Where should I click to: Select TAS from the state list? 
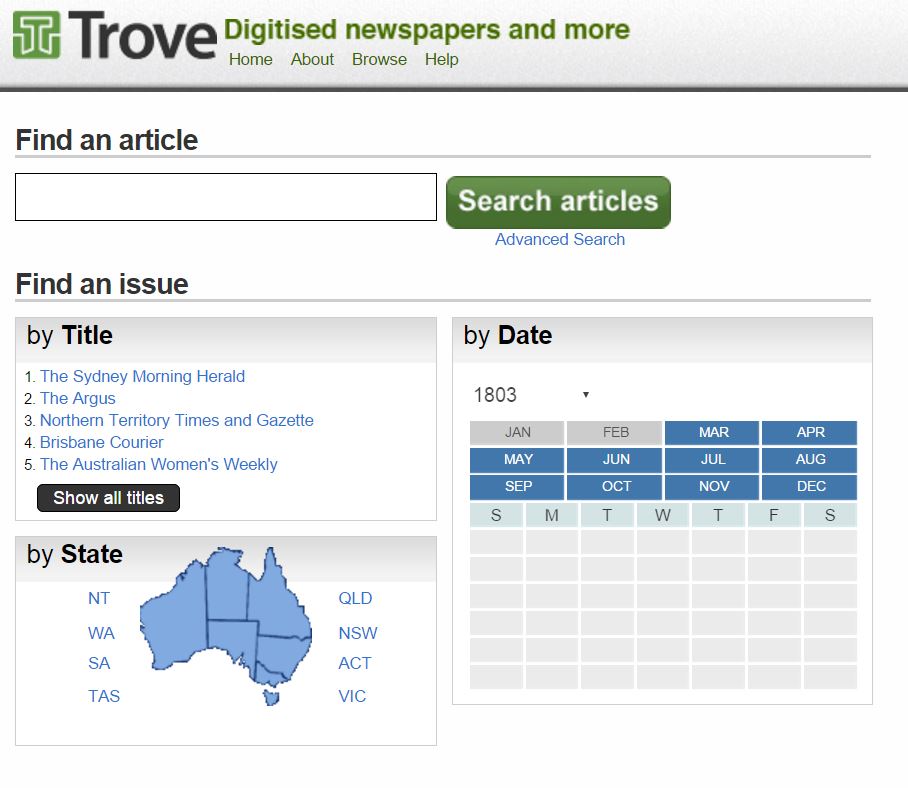103,696
